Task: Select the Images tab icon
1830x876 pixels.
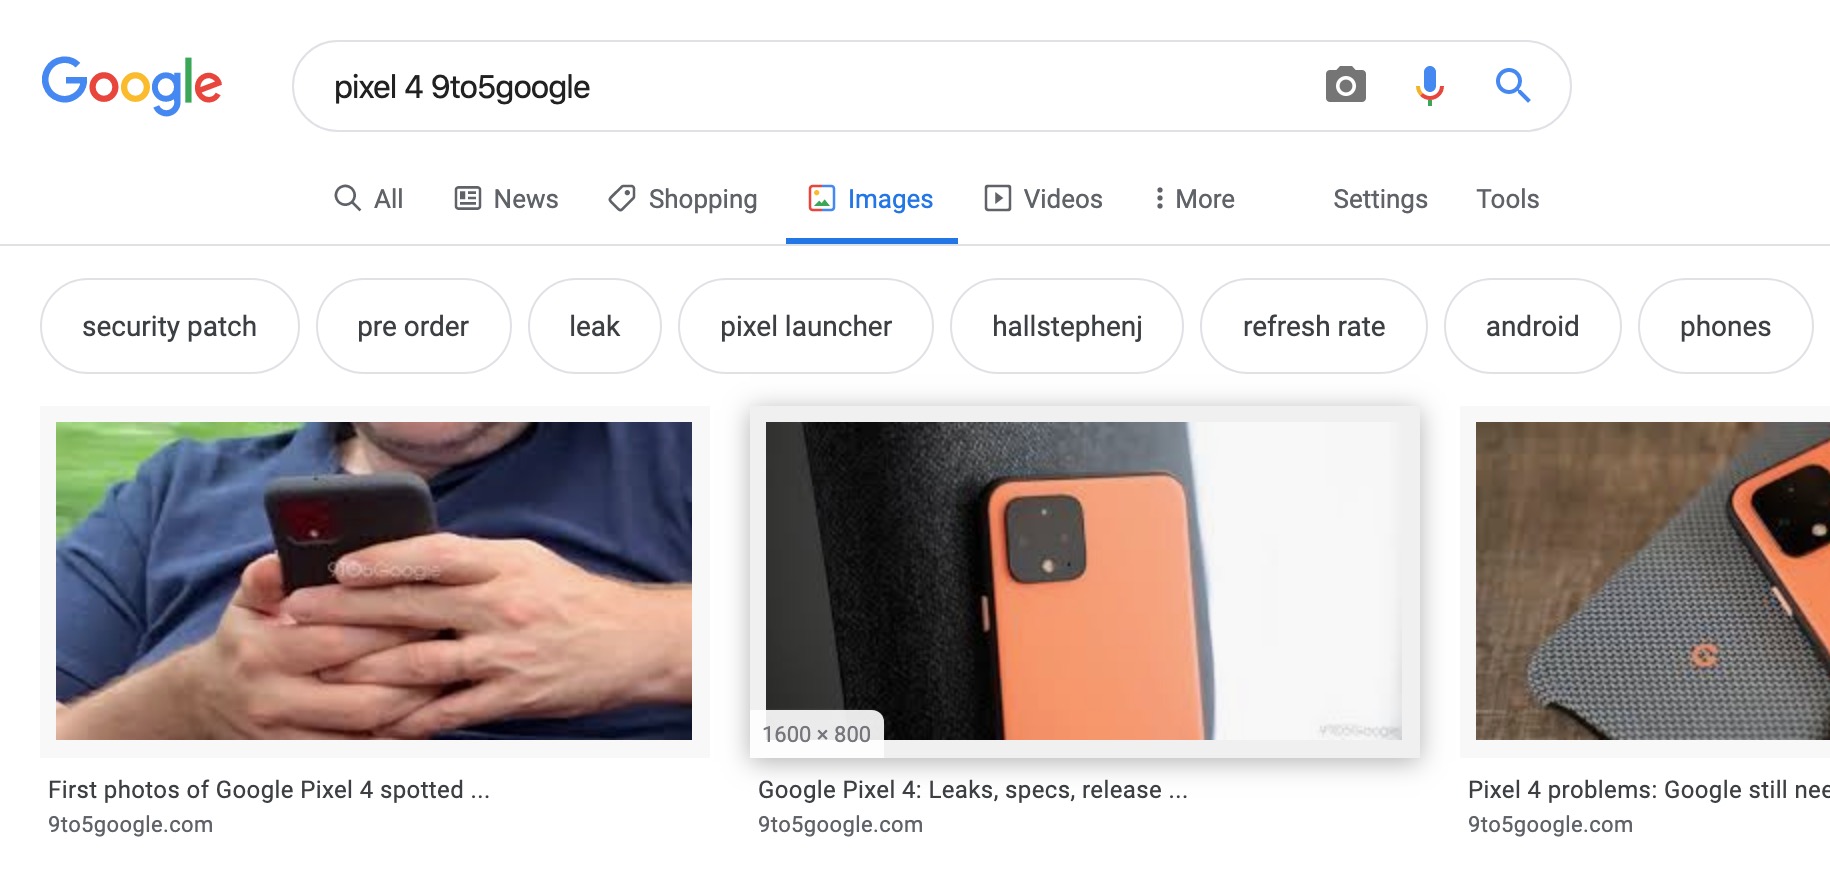Action: click(823, 198)
